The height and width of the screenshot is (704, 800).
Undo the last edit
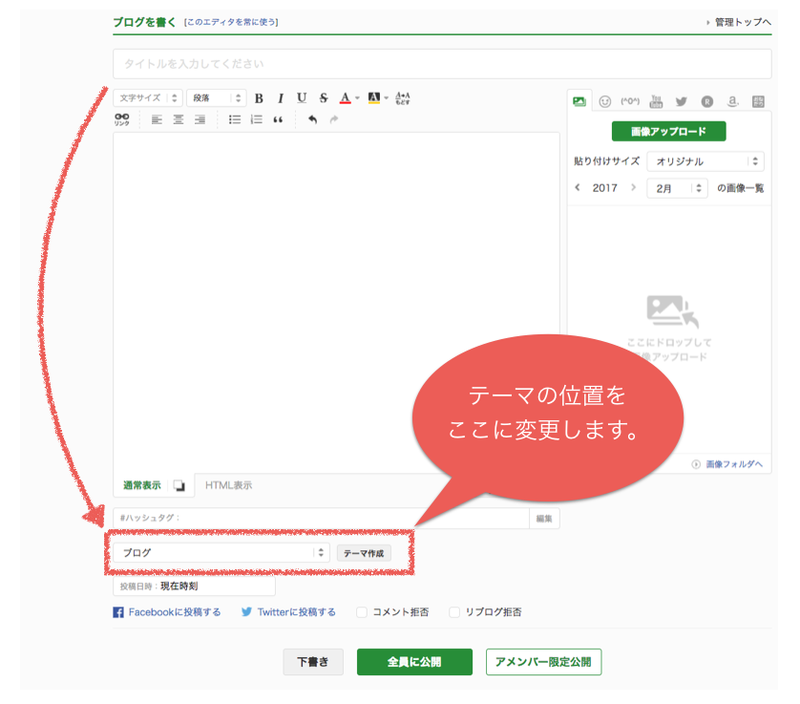point(312,119)
